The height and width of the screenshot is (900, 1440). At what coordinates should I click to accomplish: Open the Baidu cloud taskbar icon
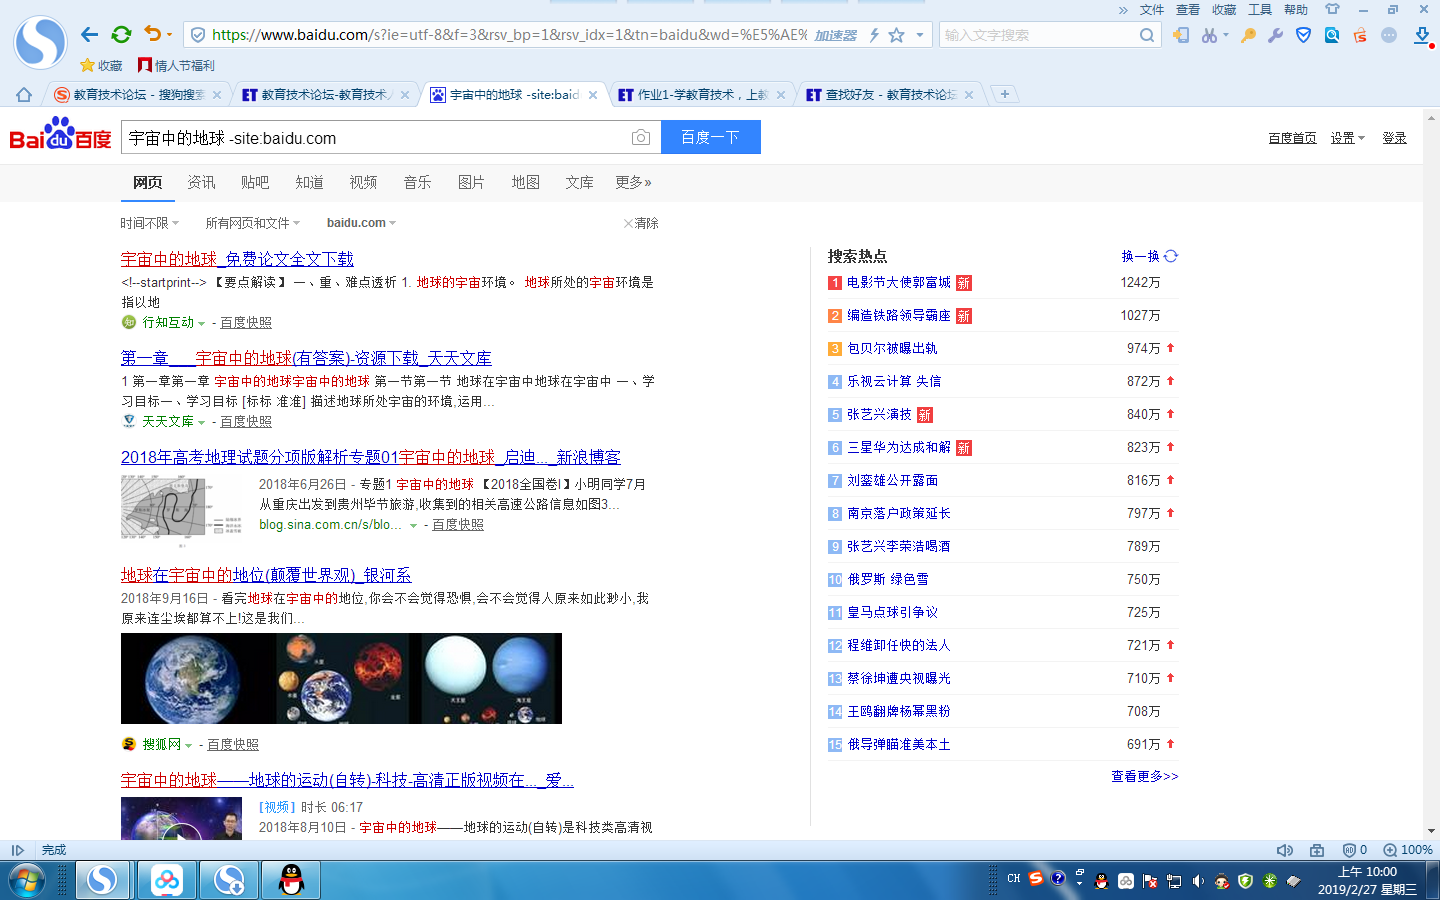click(x=166, y=880)
